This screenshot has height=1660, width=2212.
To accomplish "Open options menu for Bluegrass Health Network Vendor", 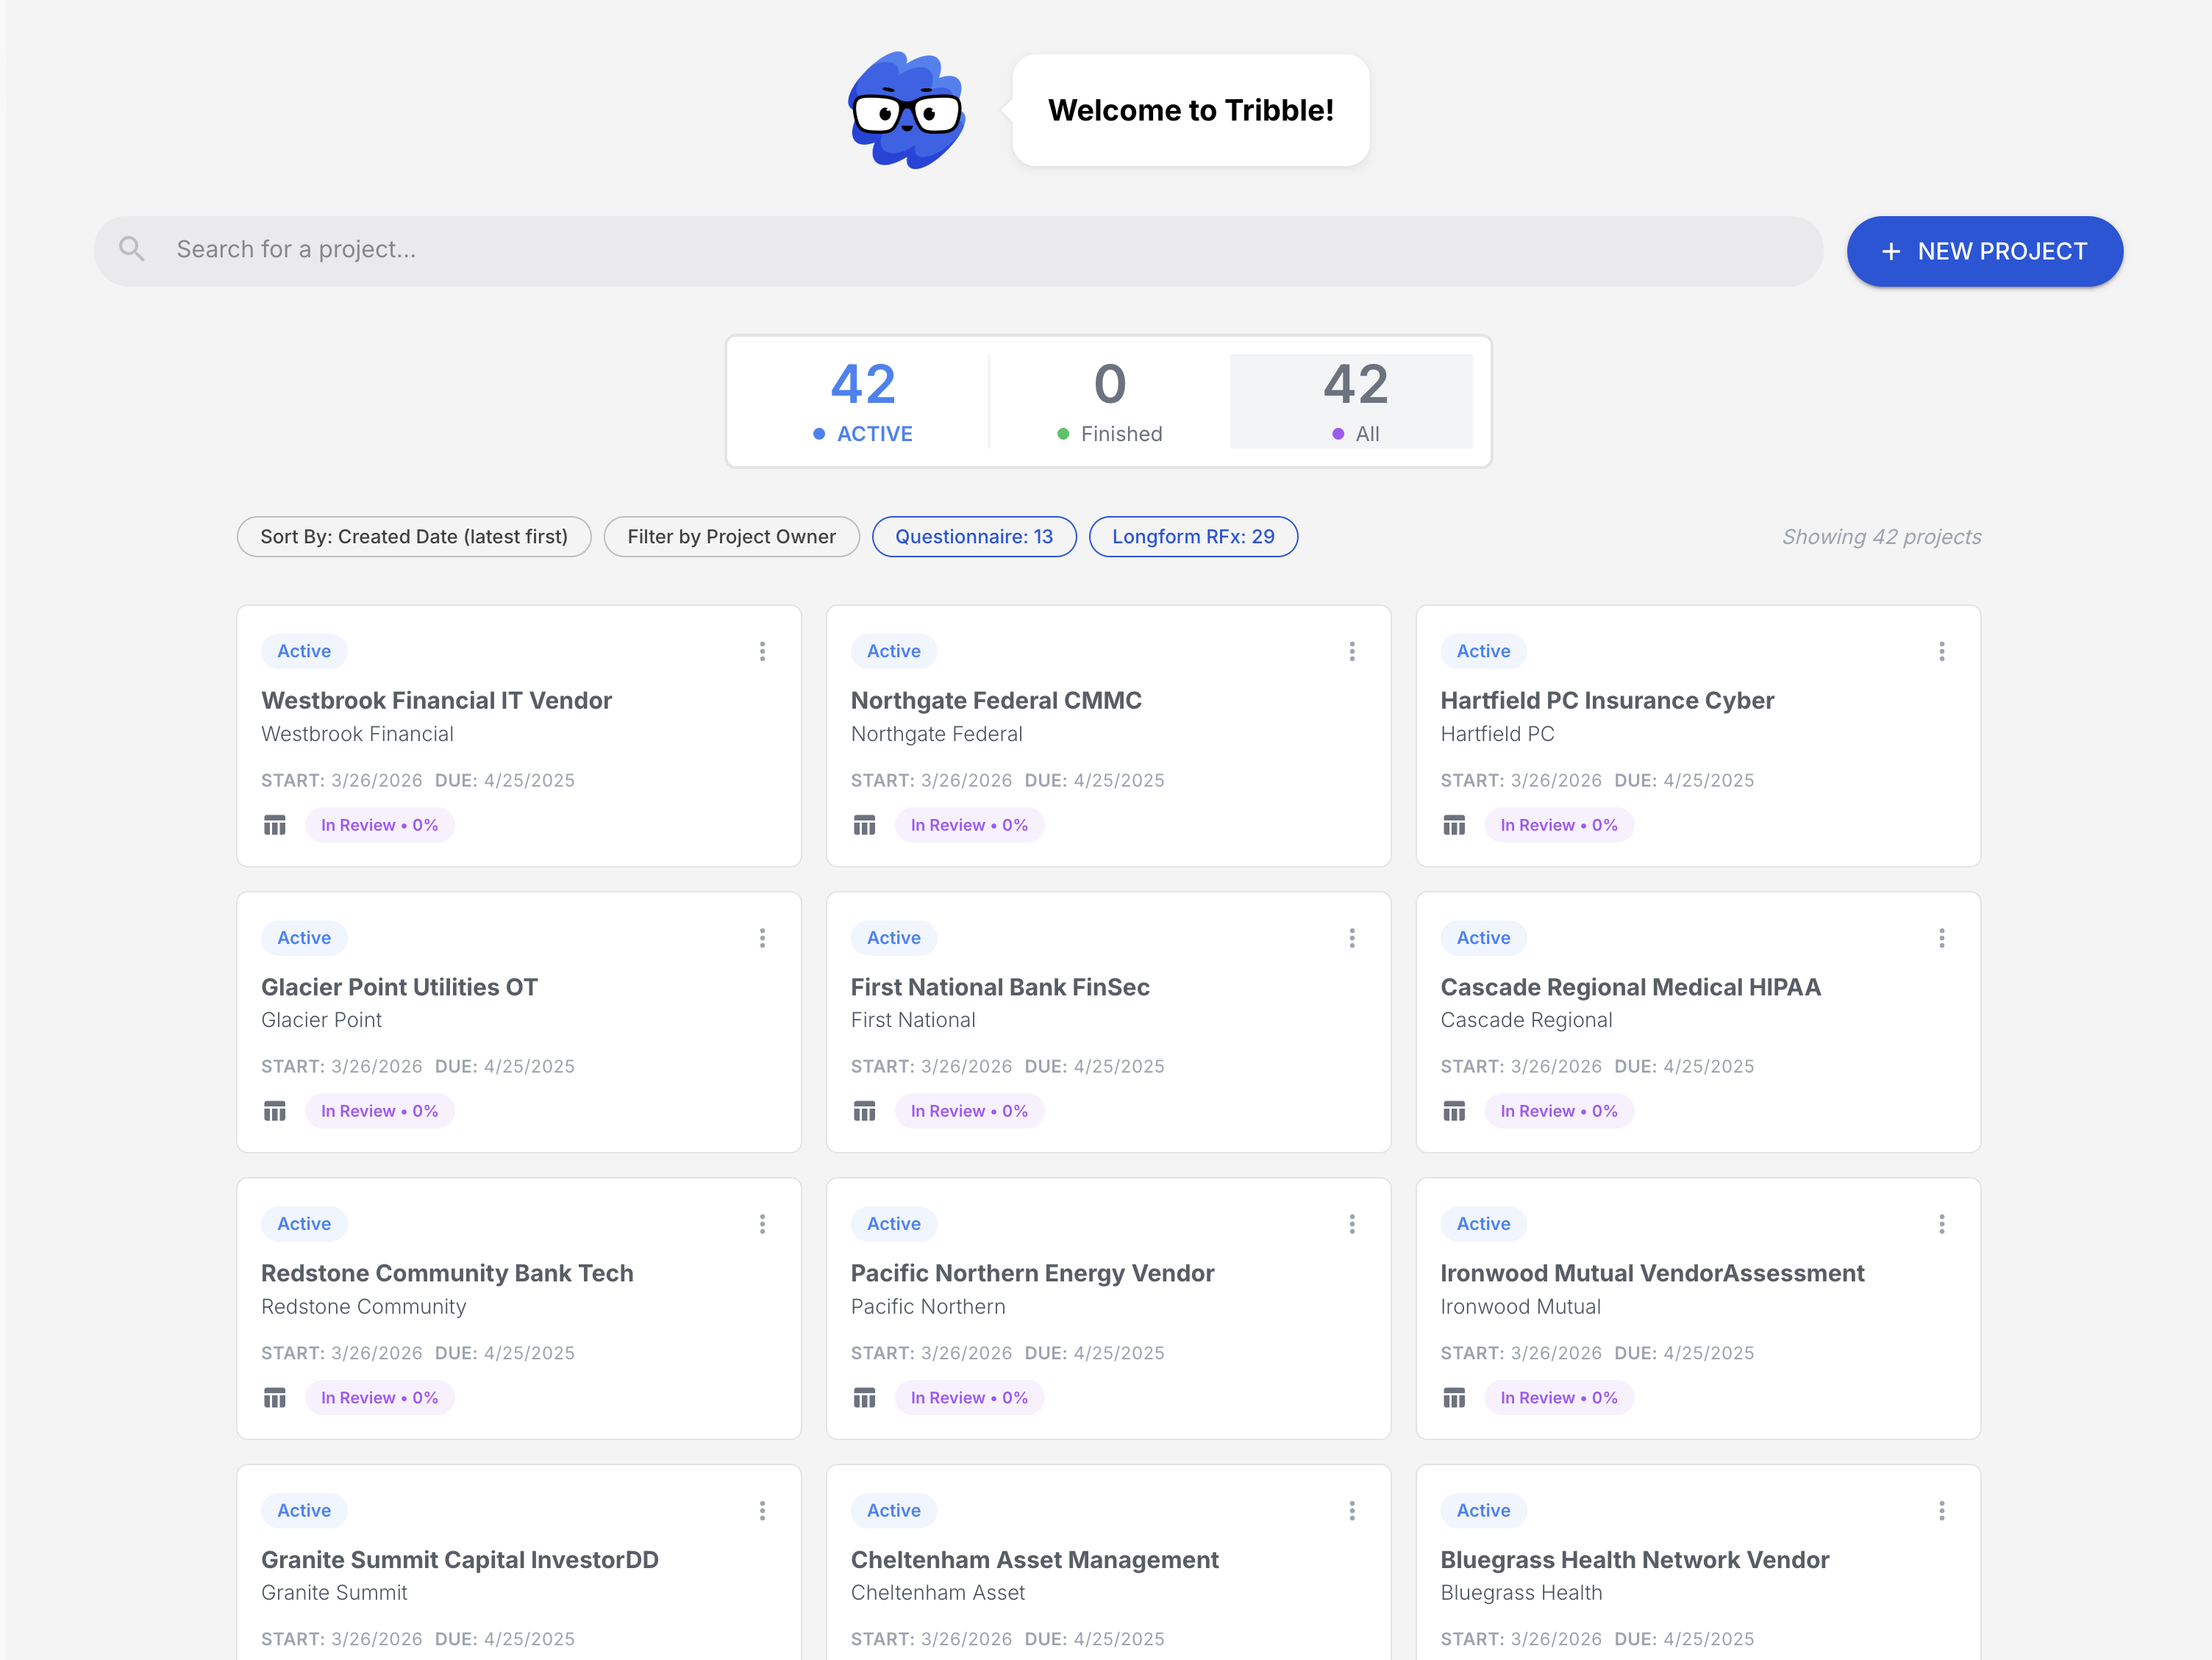I will 1942,1510.
